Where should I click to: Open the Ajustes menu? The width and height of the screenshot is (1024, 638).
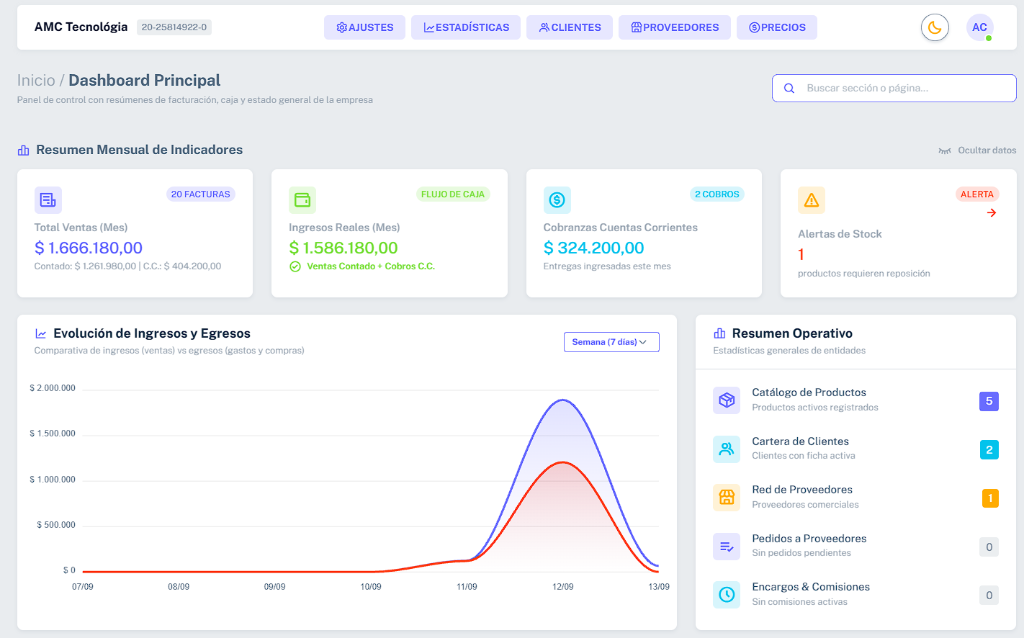click(364, 27)
